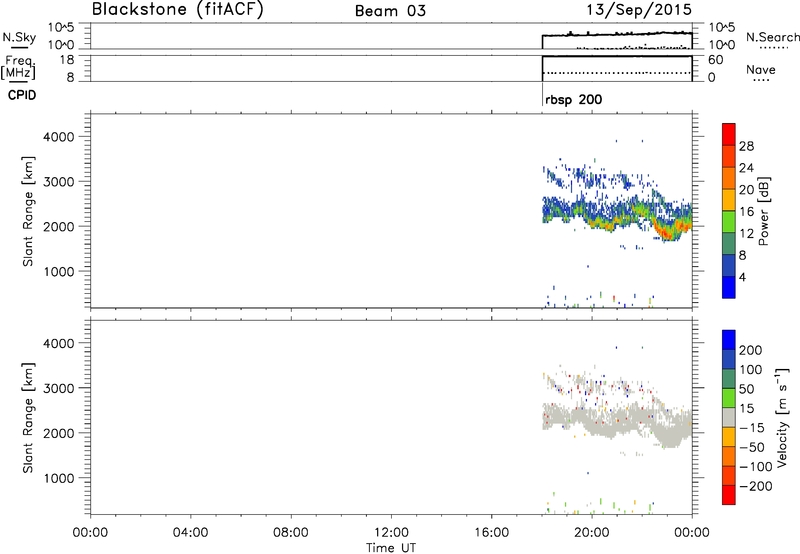This screenshot has height=554, width=800.
Task: Pick the -100 to -200 Velocity segment
Action: point(729,475)
